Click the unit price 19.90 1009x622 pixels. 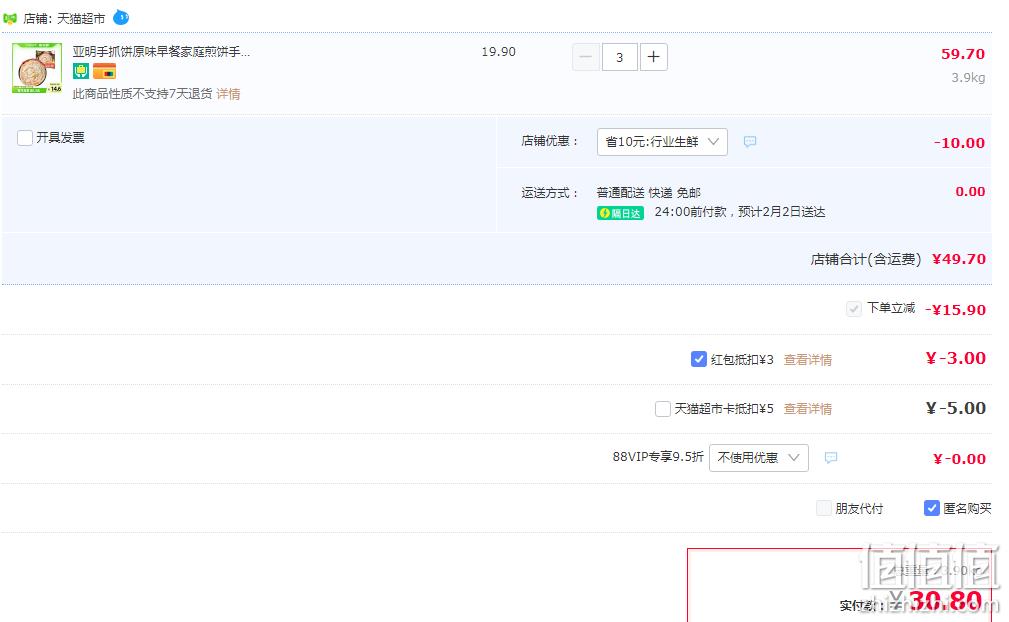[x=499, y=51]
